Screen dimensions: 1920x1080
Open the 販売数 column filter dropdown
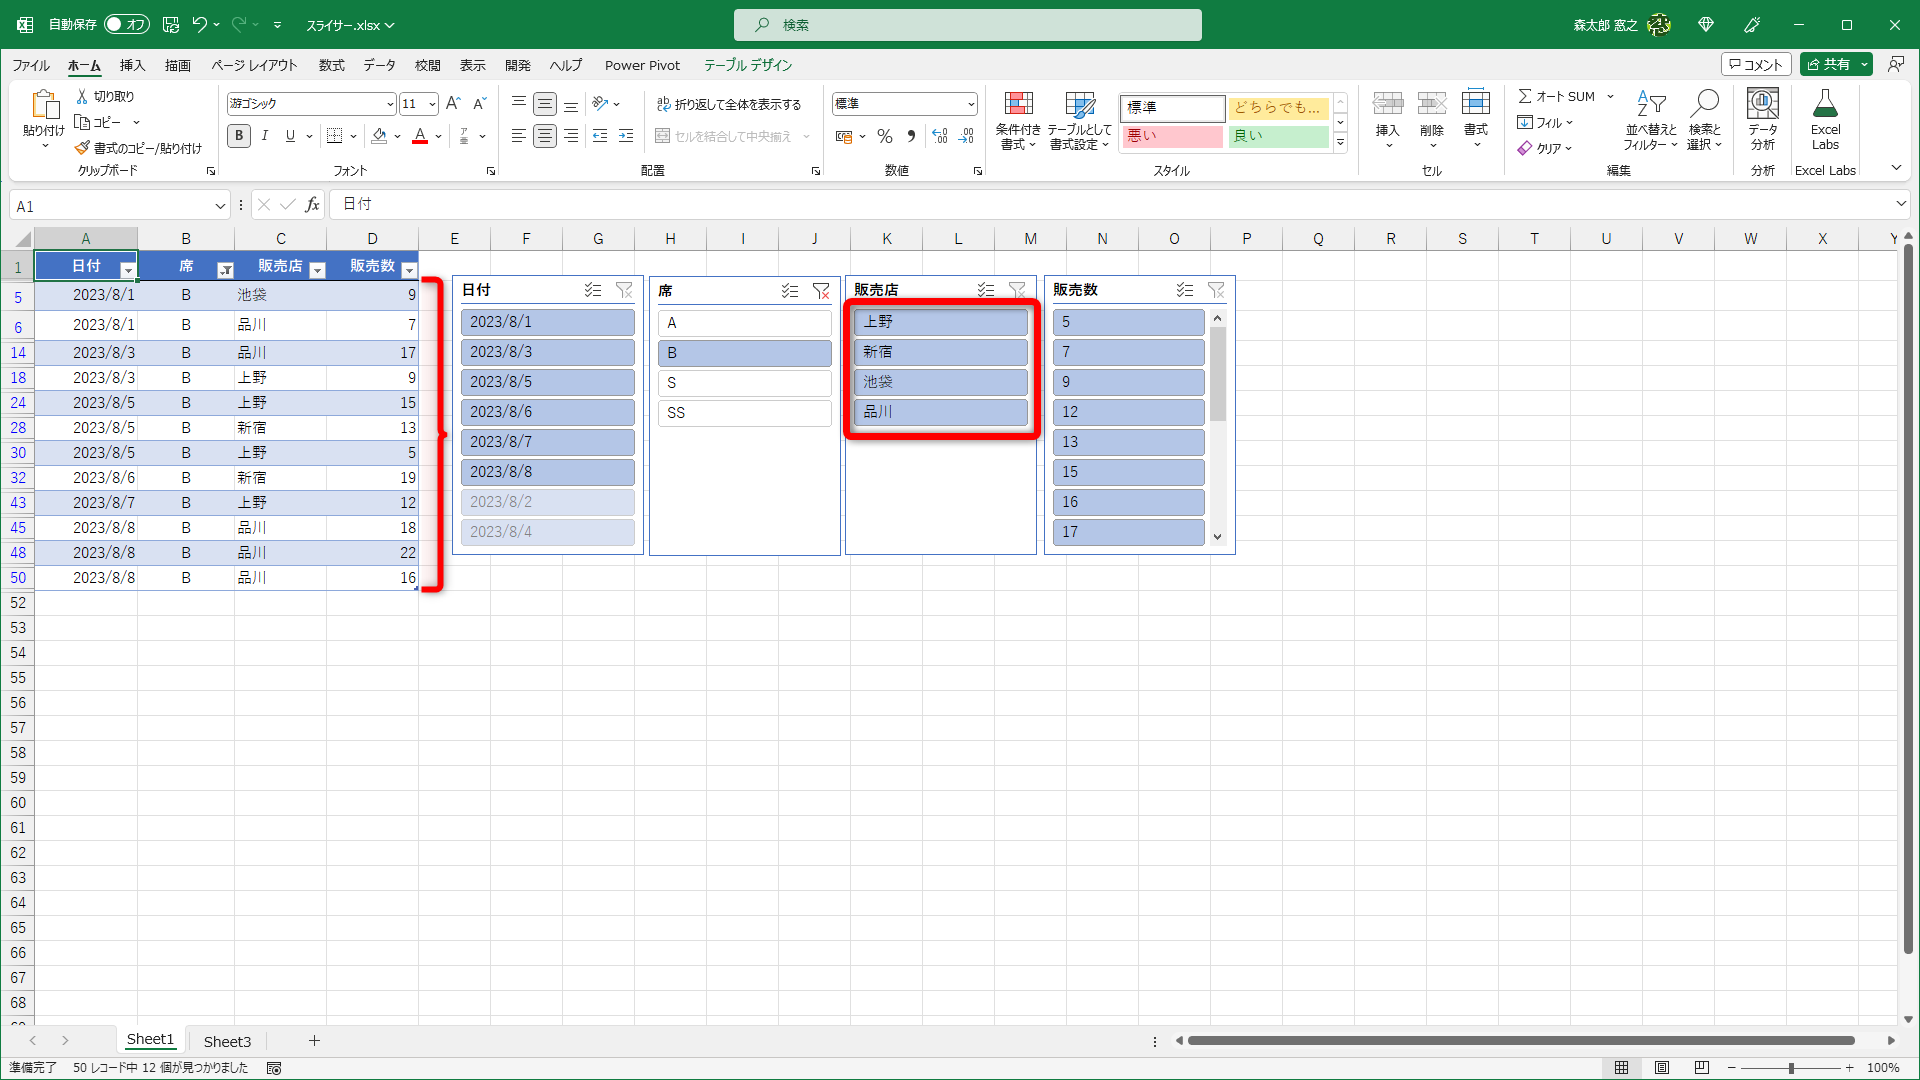[409, 270]
